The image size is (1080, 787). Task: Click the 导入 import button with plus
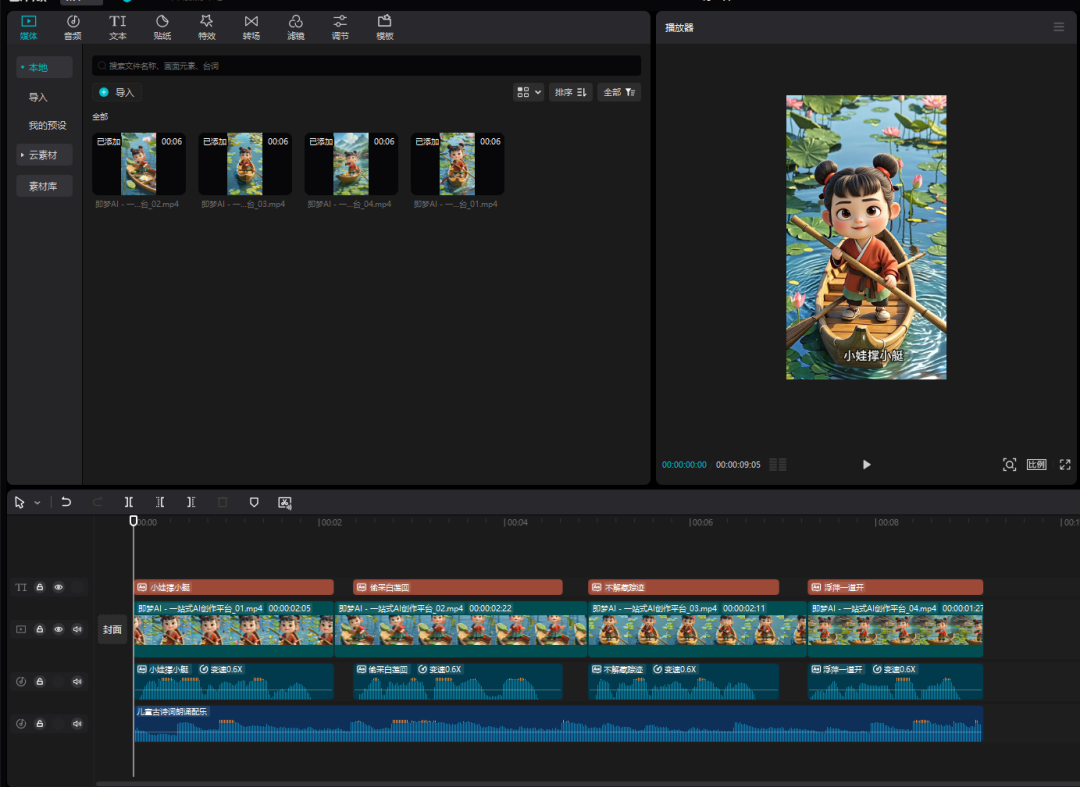point(117,92)
